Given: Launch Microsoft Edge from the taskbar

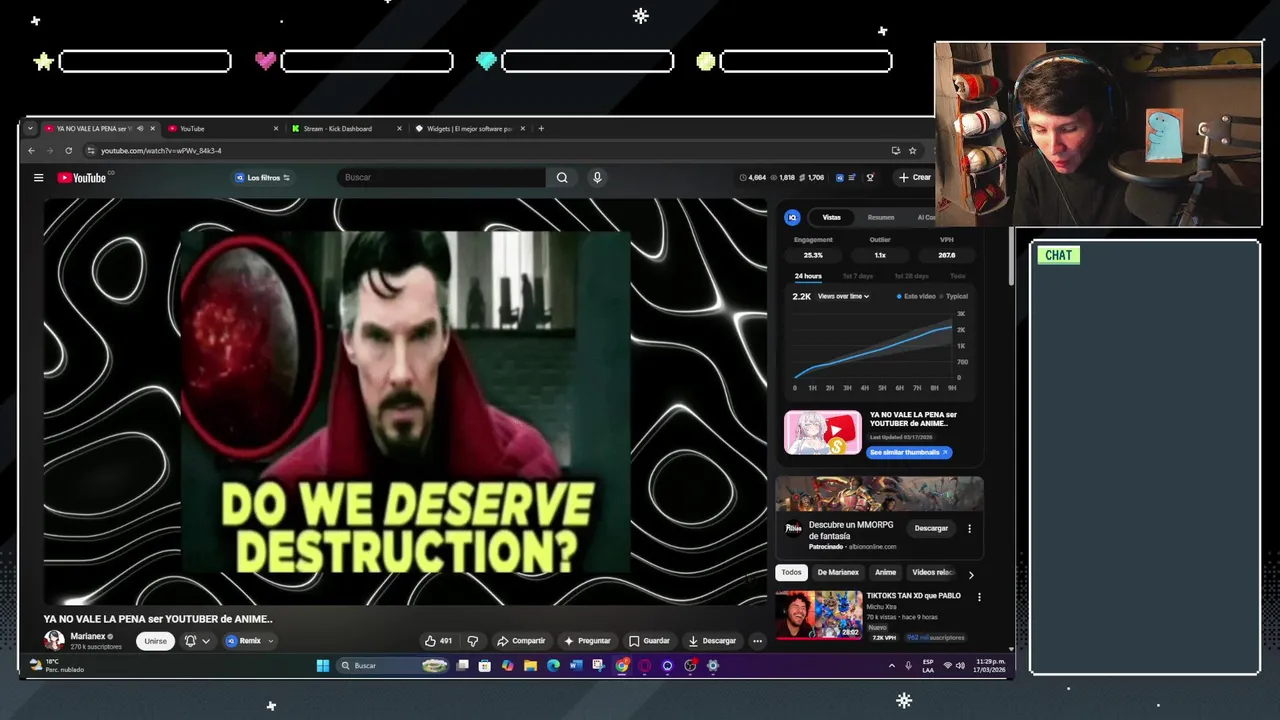Looking at the screenshot, I should pyautogui.click(x=553, y=665).
